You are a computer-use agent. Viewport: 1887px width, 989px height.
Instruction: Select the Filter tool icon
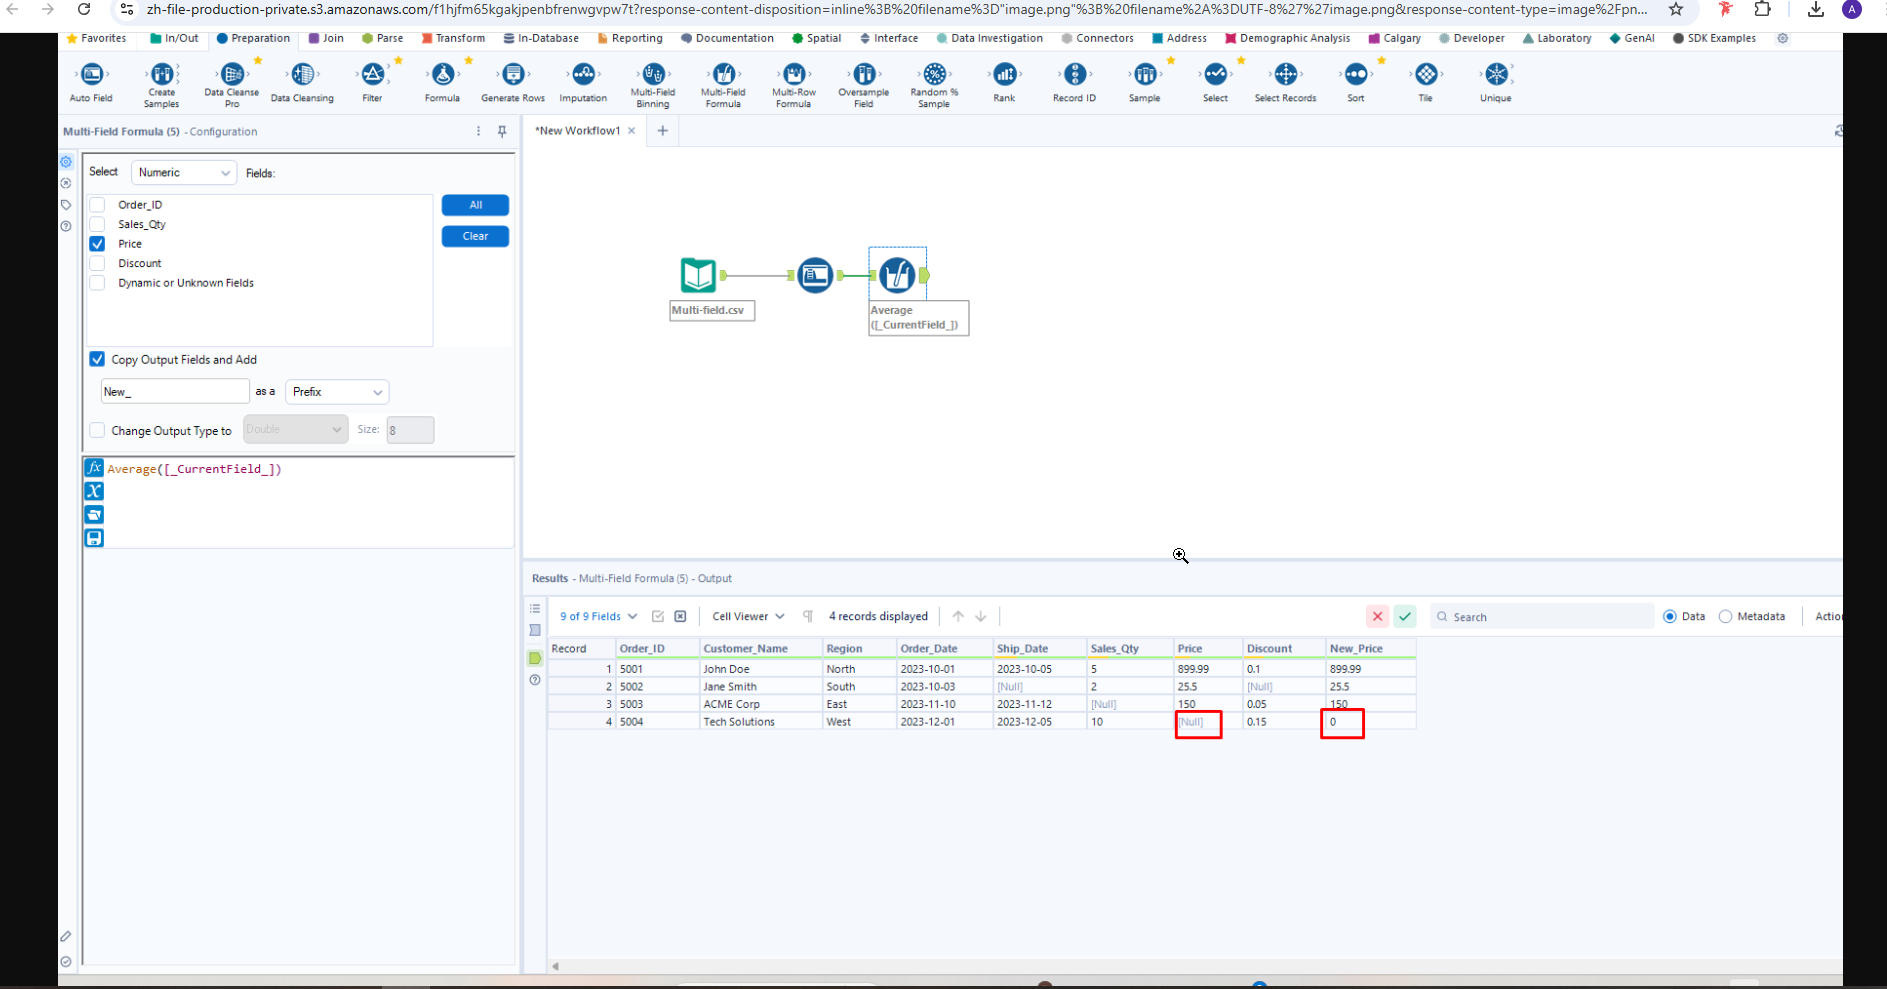tap(372, 75)
